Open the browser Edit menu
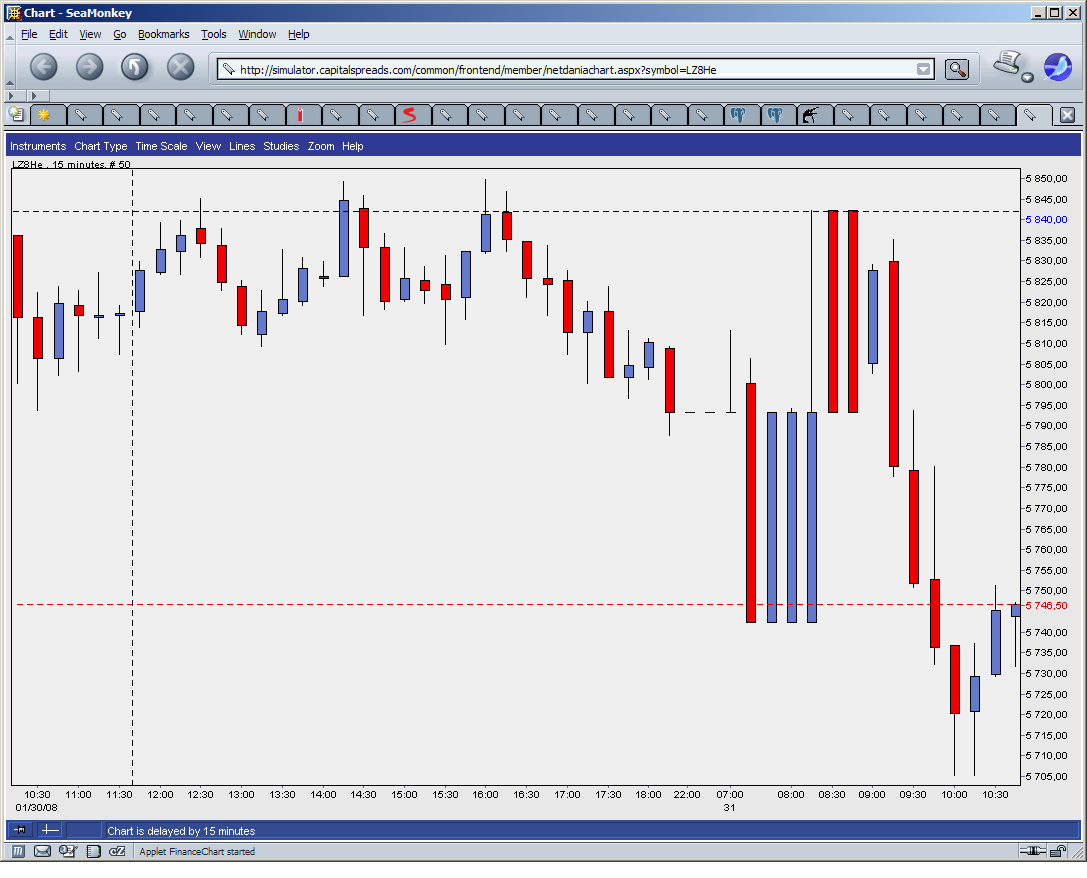The image size is (1087, 878). (58, 34)
